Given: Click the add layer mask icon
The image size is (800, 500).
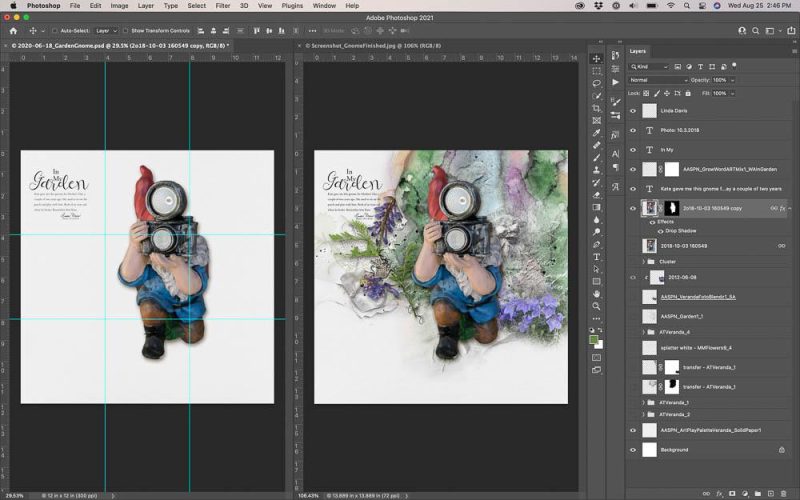Looking at the screenshot, I should (732, 494).
